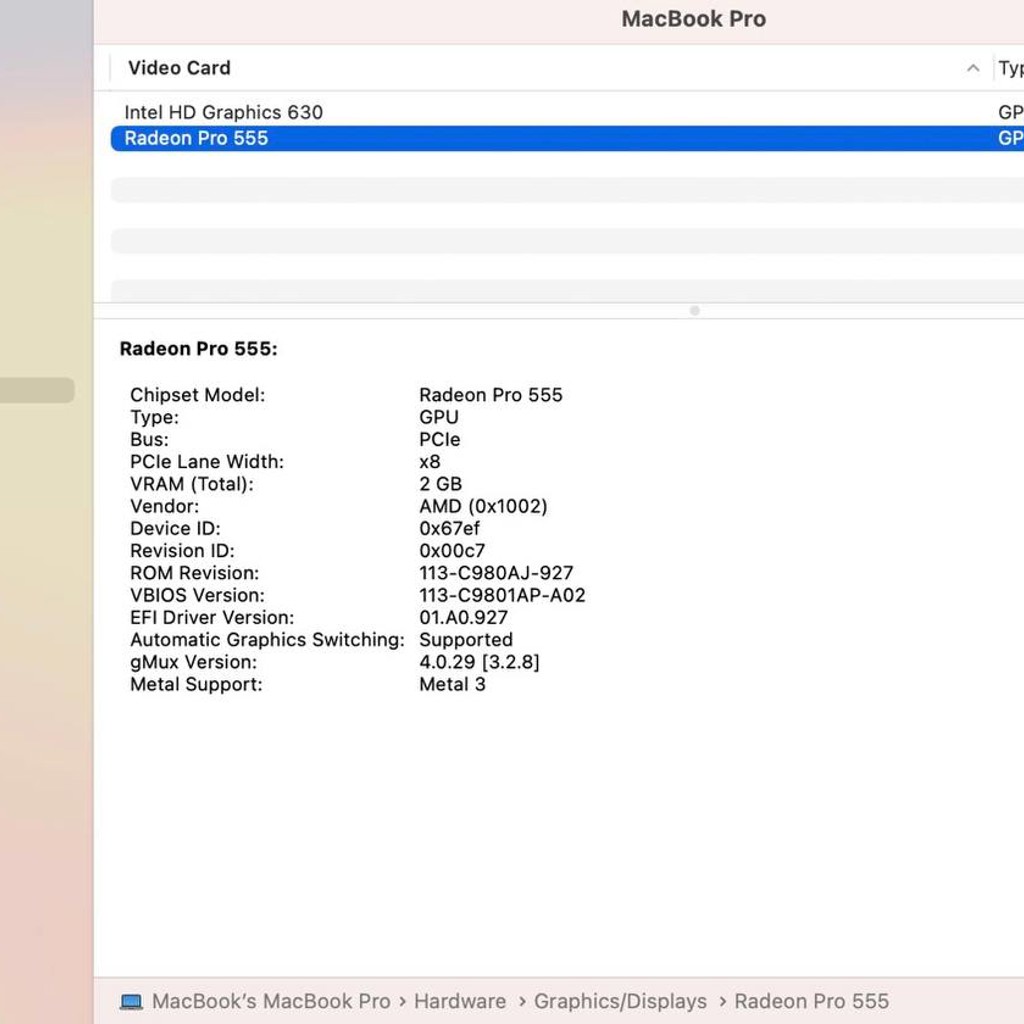Click the VRAM (Total) value 2 GB
This screenshot has height=1024, width=1024.
(x=440, y=484)
